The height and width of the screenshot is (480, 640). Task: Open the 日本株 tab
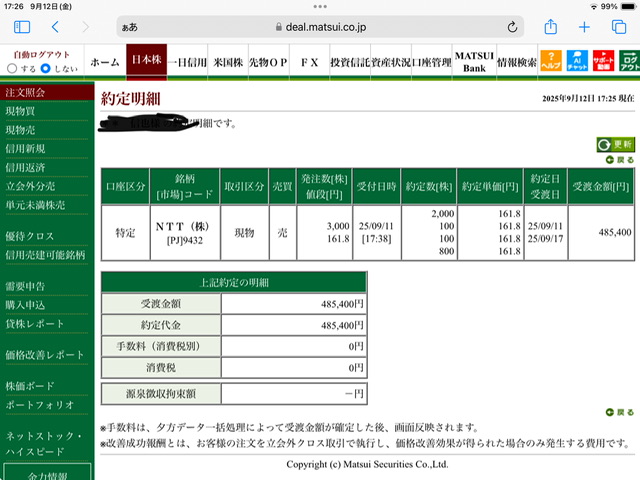[x=147, y=60]
